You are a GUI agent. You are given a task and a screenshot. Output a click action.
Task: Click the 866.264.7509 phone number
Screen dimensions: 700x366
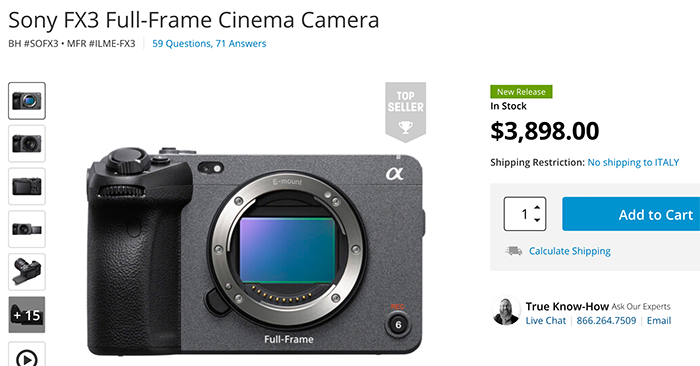click(x=606, y=320)
